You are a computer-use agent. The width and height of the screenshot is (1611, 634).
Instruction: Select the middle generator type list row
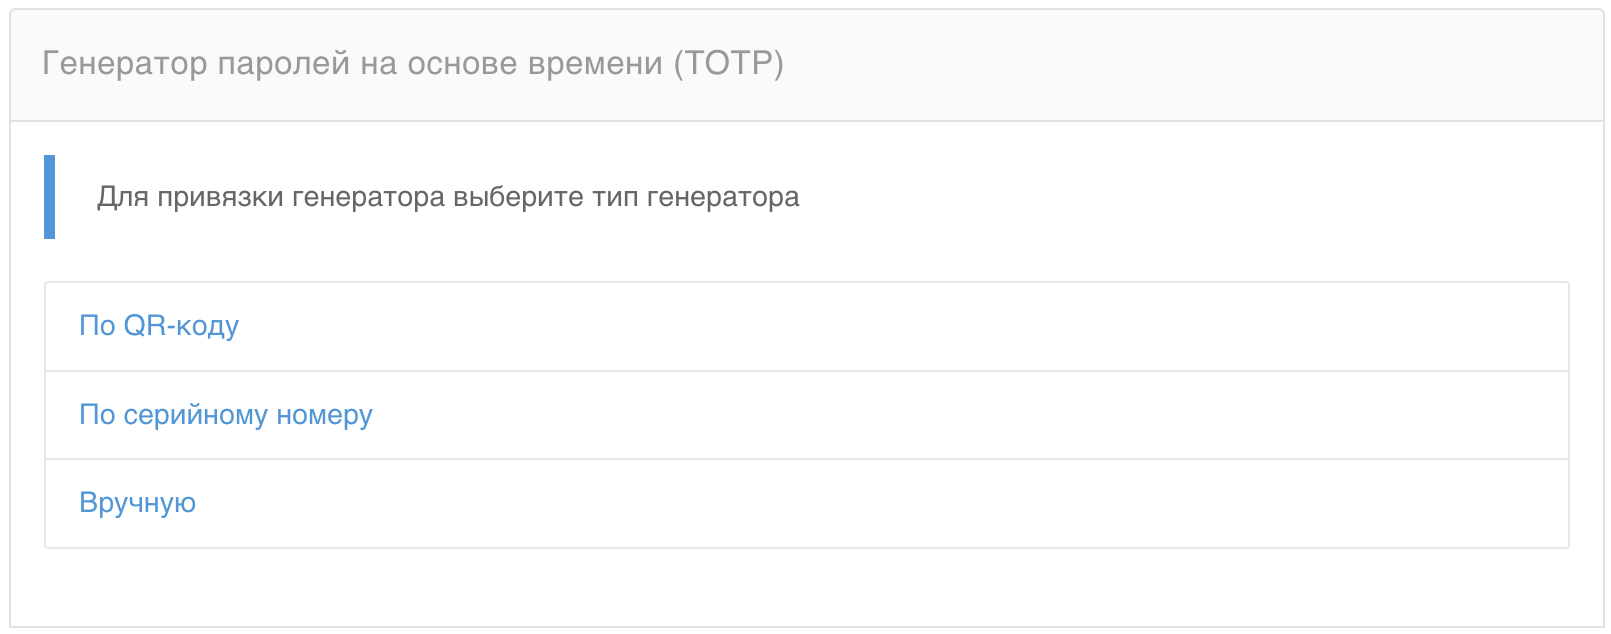[806, 415]
